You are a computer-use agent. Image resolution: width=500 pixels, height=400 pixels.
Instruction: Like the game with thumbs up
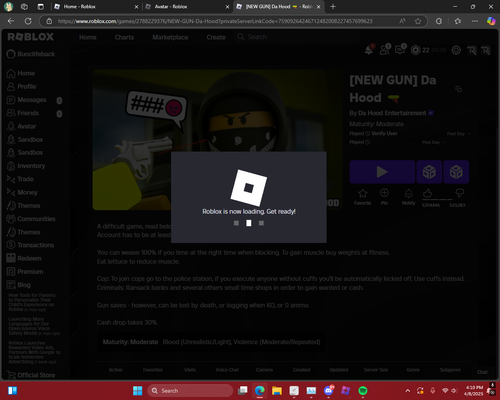[x=428, y=193]
